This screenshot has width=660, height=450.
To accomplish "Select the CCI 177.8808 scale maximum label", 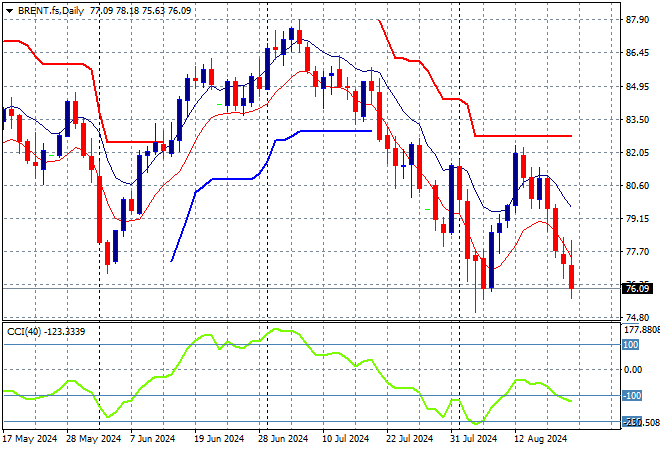I will pos(641,330).
